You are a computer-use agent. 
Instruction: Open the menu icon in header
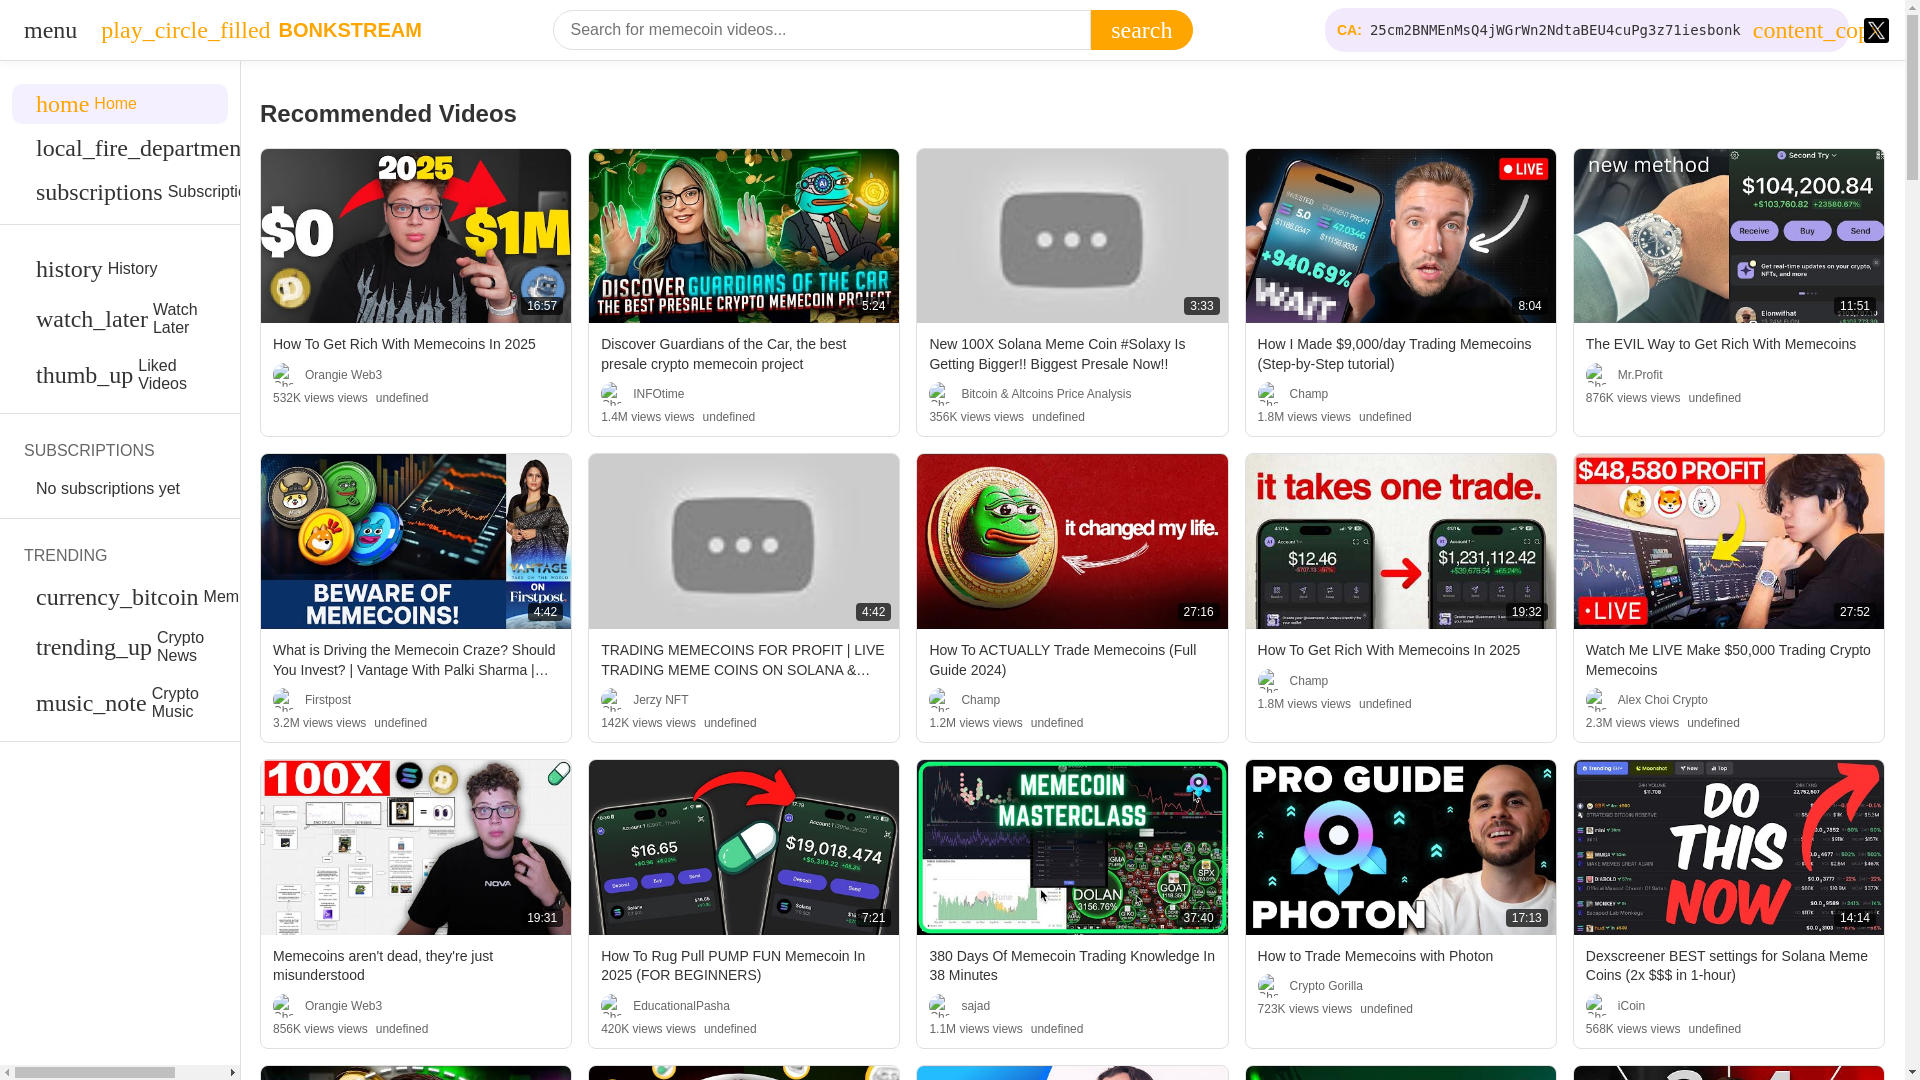click(50, 30)
